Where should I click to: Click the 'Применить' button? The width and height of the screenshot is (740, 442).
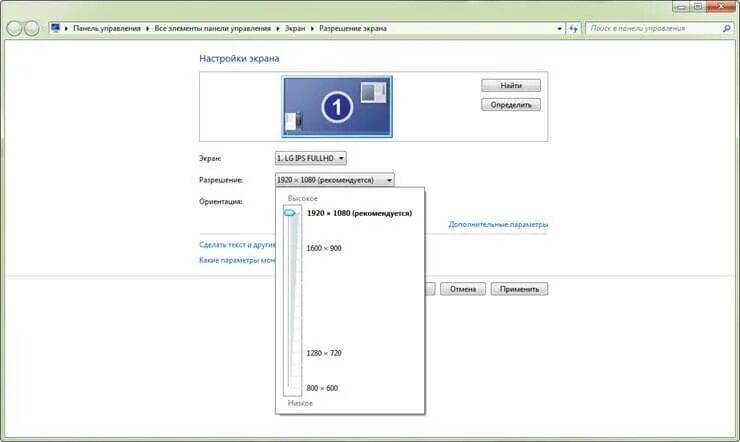coord(519,289)
